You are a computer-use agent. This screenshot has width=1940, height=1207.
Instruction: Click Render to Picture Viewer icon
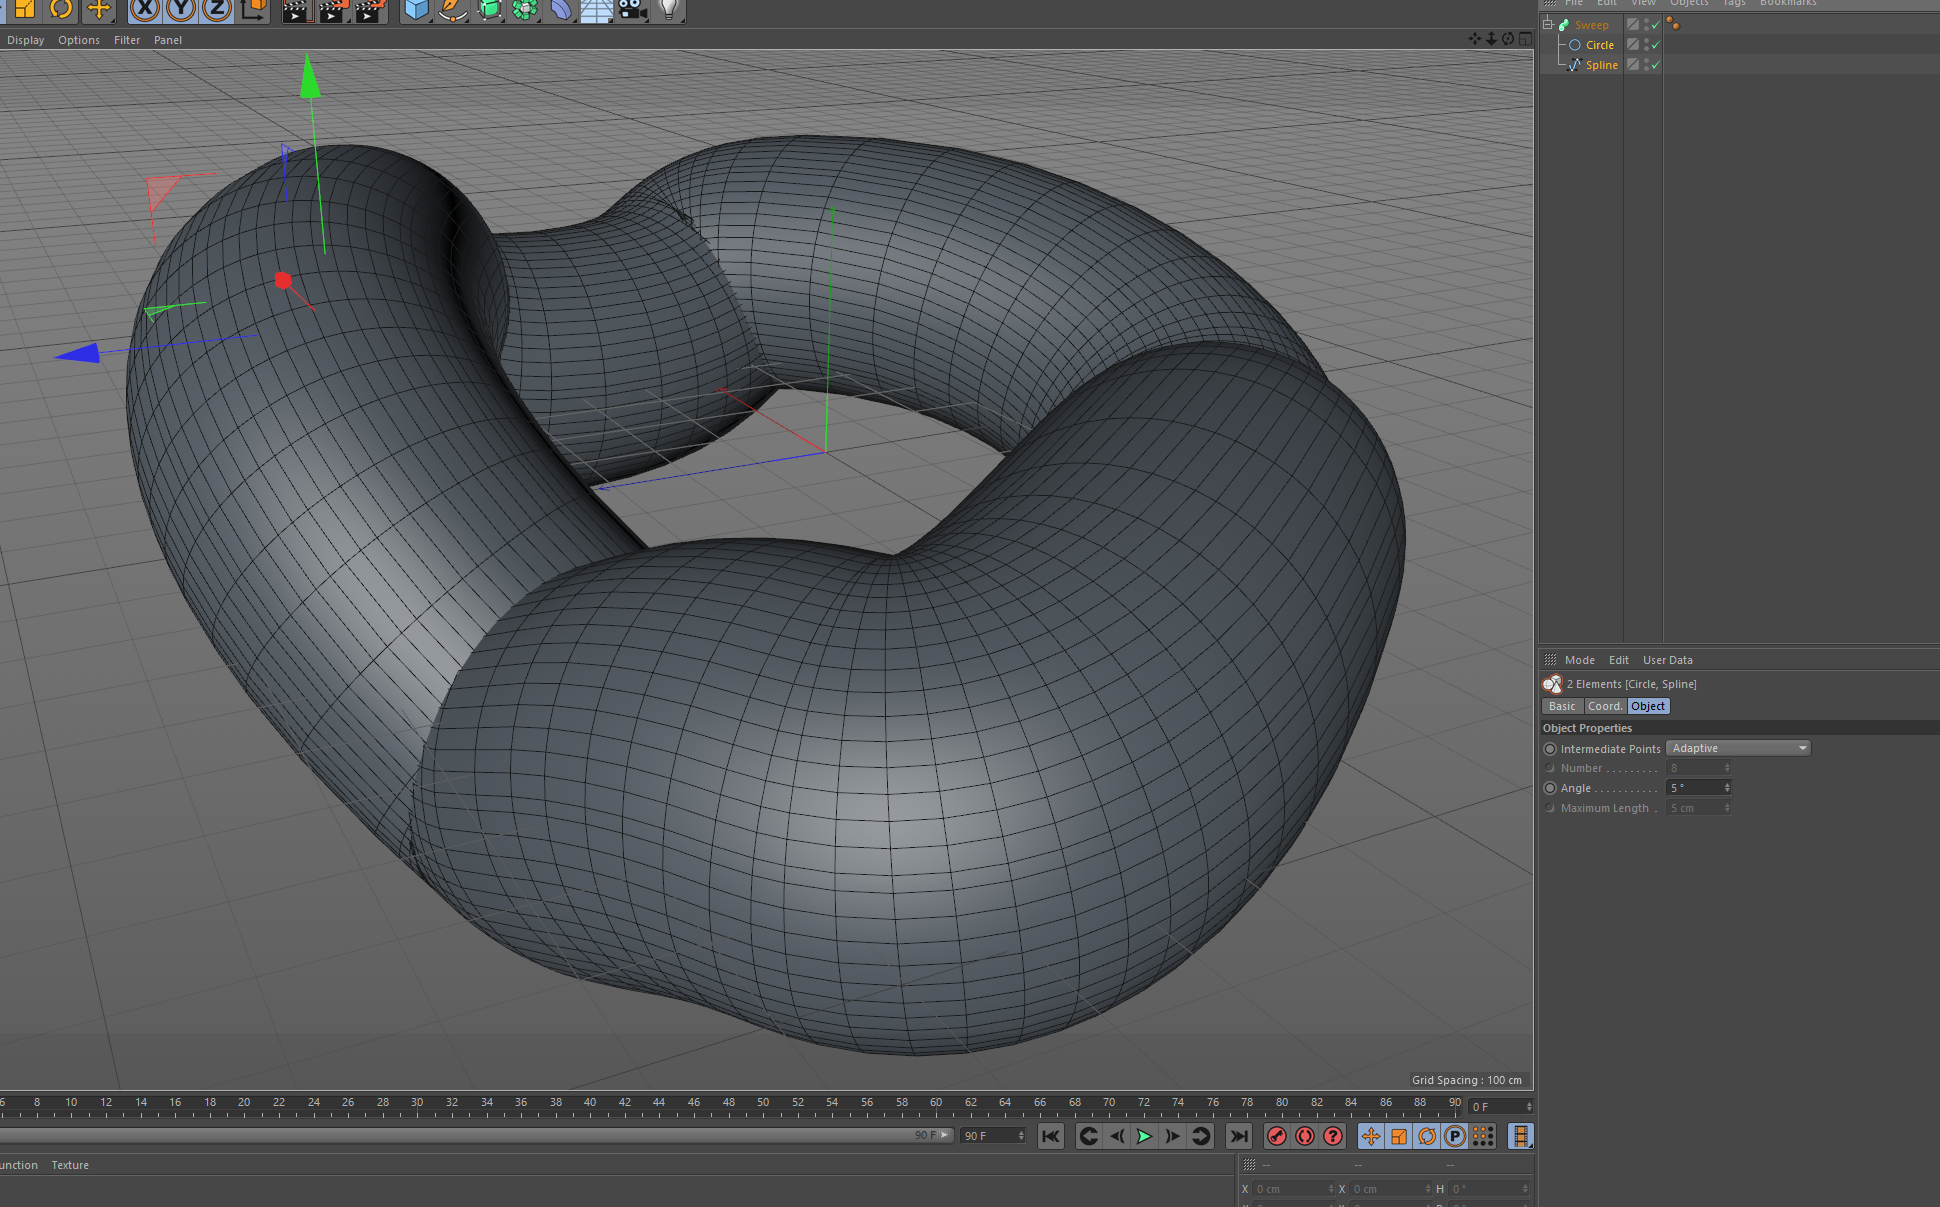point(333,10)
